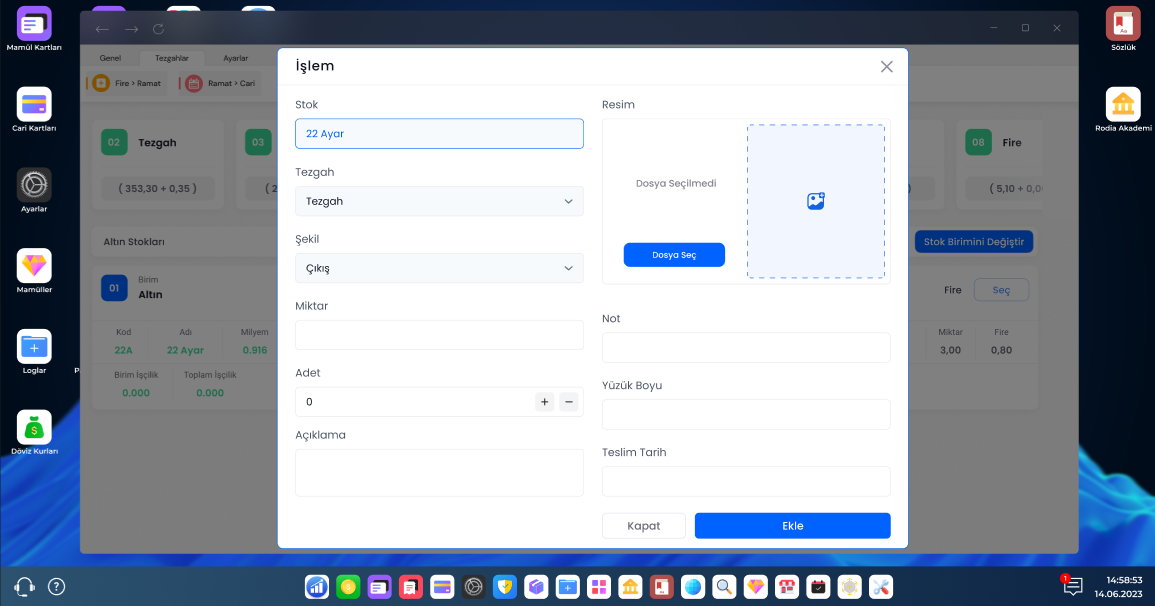Viewport: 1155px width, 606px height.
Task: Focus the Teslim Tarih input field
Action: click(745, 481)
